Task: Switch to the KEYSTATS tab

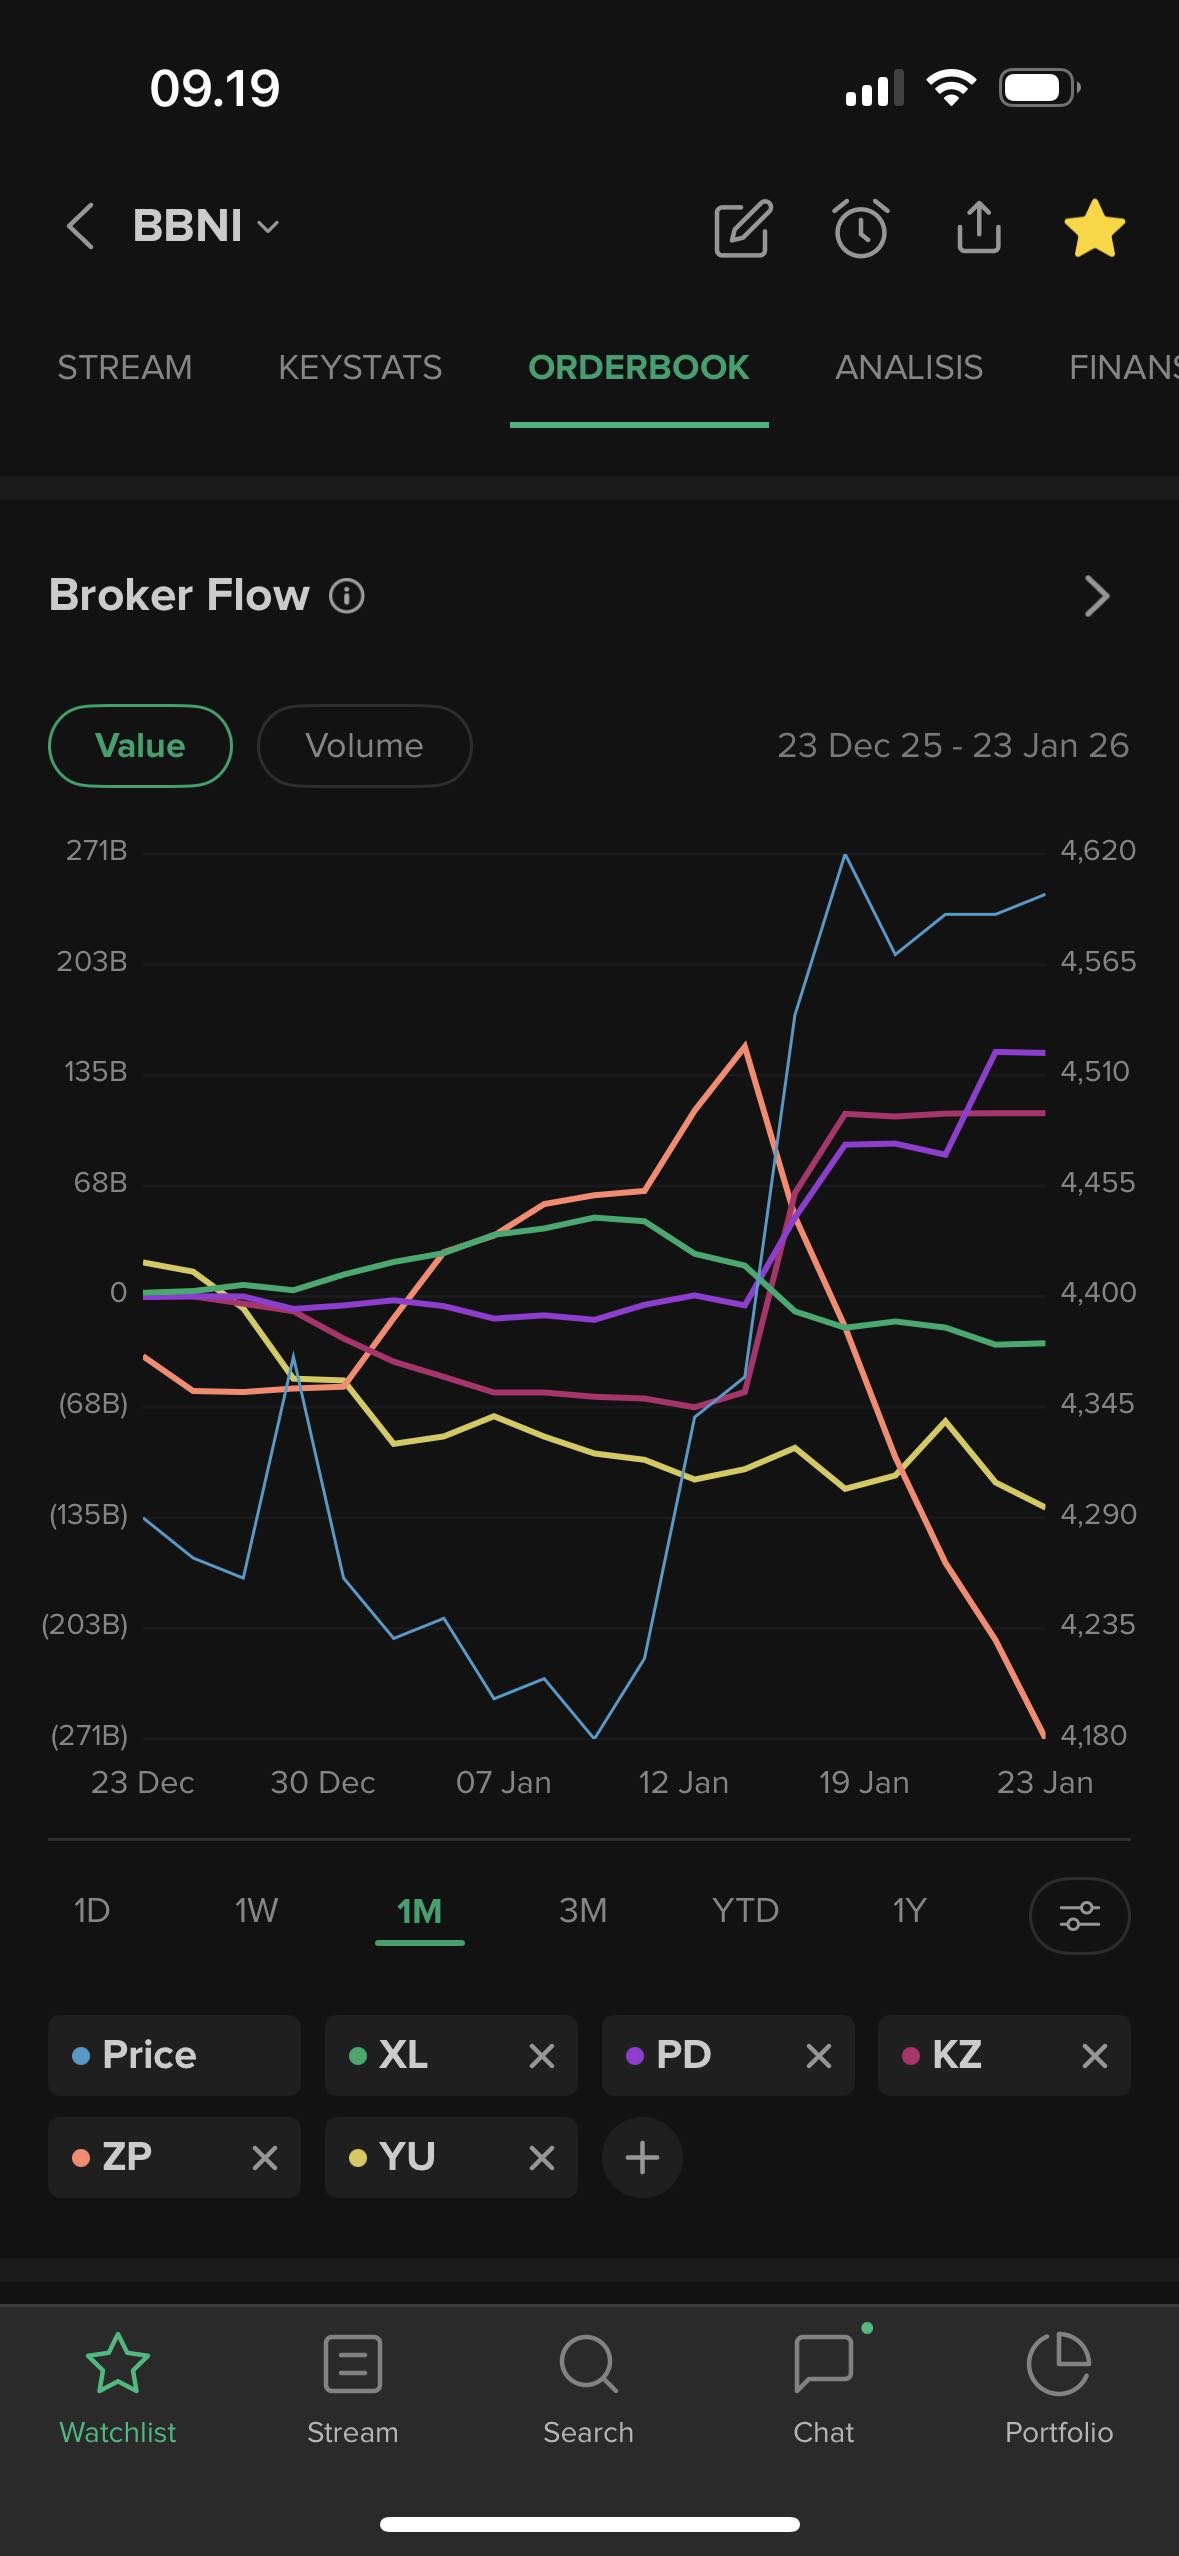Action: (360, 368)
